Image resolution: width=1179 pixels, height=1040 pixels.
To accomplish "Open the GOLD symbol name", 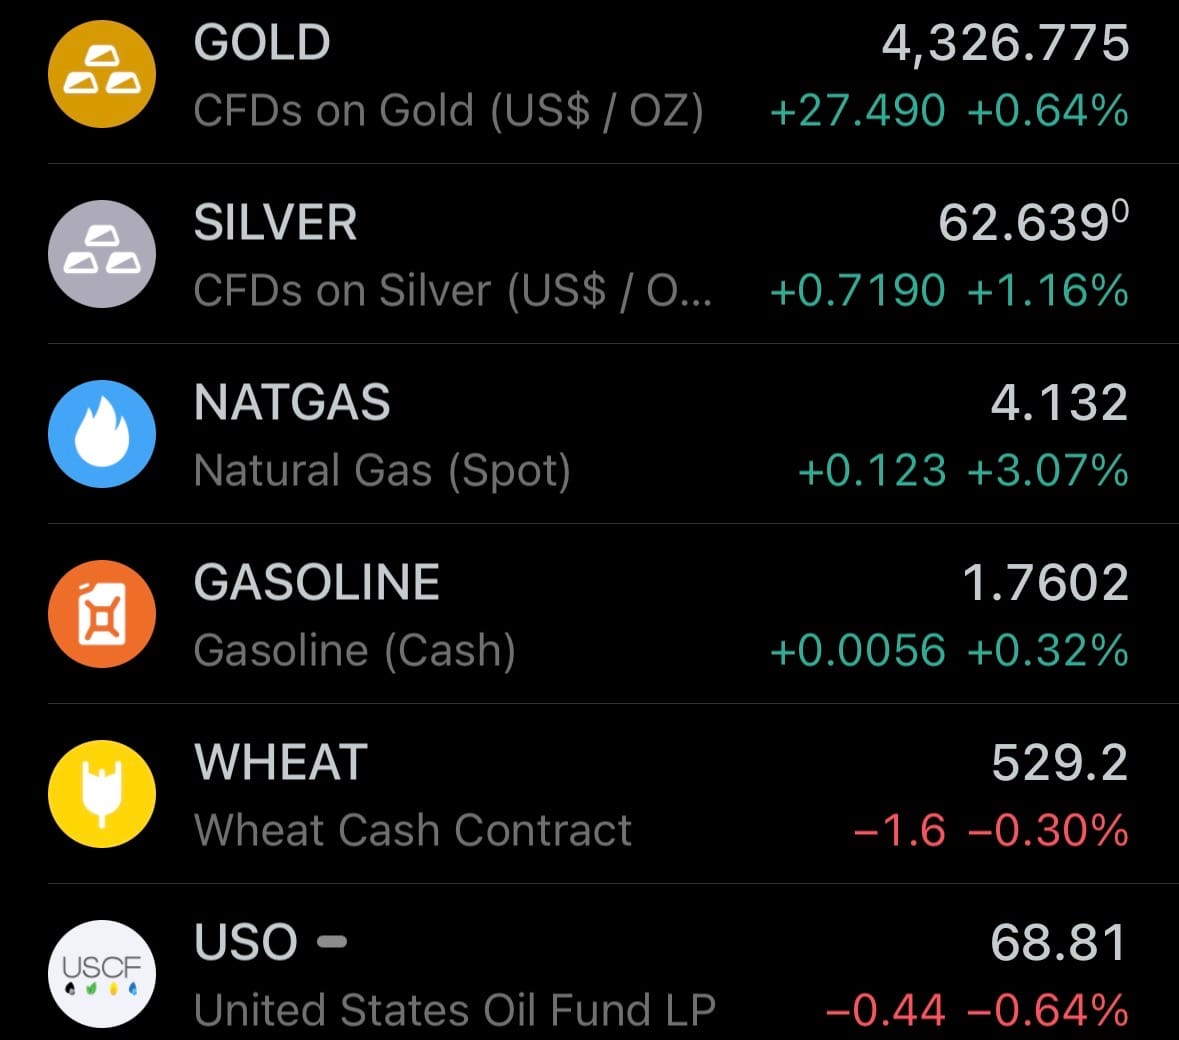I will [x=262, y=43].
